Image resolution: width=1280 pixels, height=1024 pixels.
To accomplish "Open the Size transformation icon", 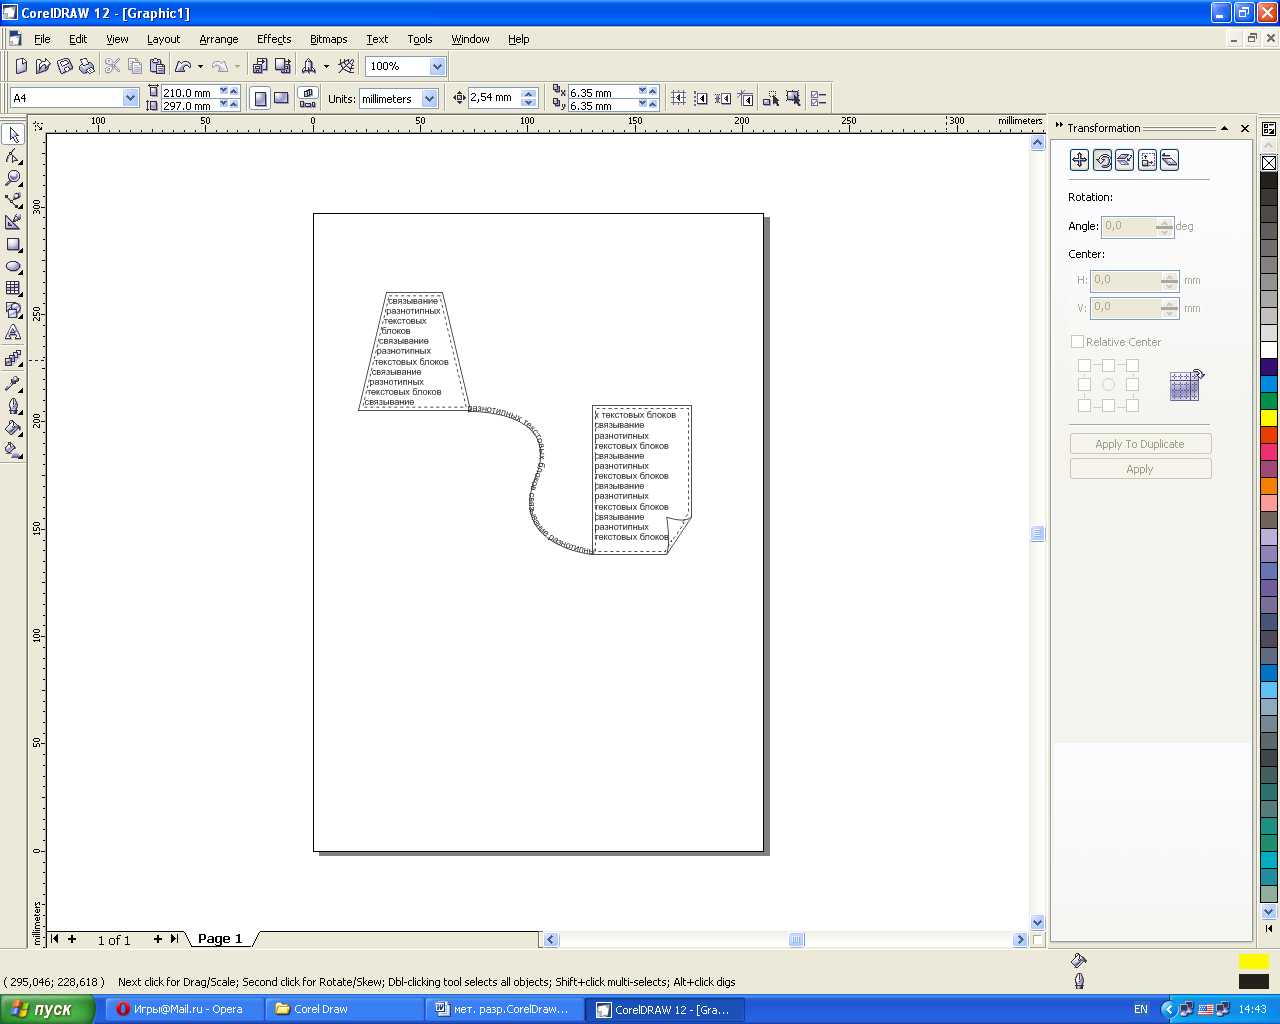I will pyautogui.click(x=1147, y=160).
